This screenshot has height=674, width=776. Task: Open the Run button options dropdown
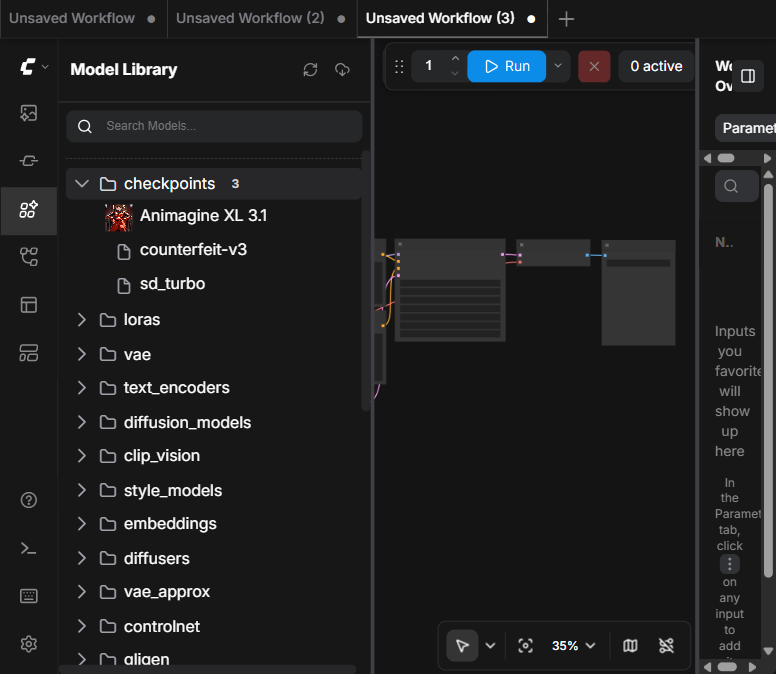[x=558, y=66]
